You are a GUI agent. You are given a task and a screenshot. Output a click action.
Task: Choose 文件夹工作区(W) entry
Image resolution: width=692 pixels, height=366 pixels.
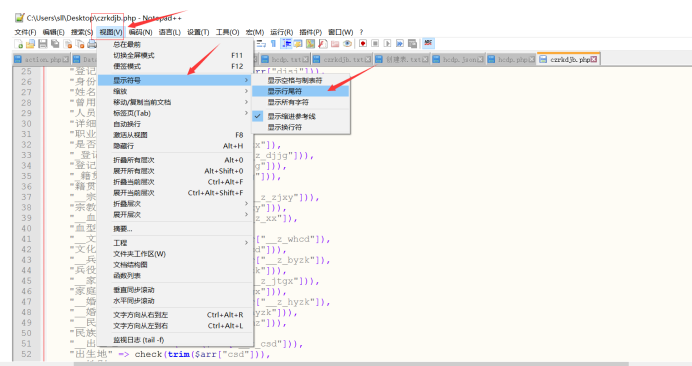point(175,254)
